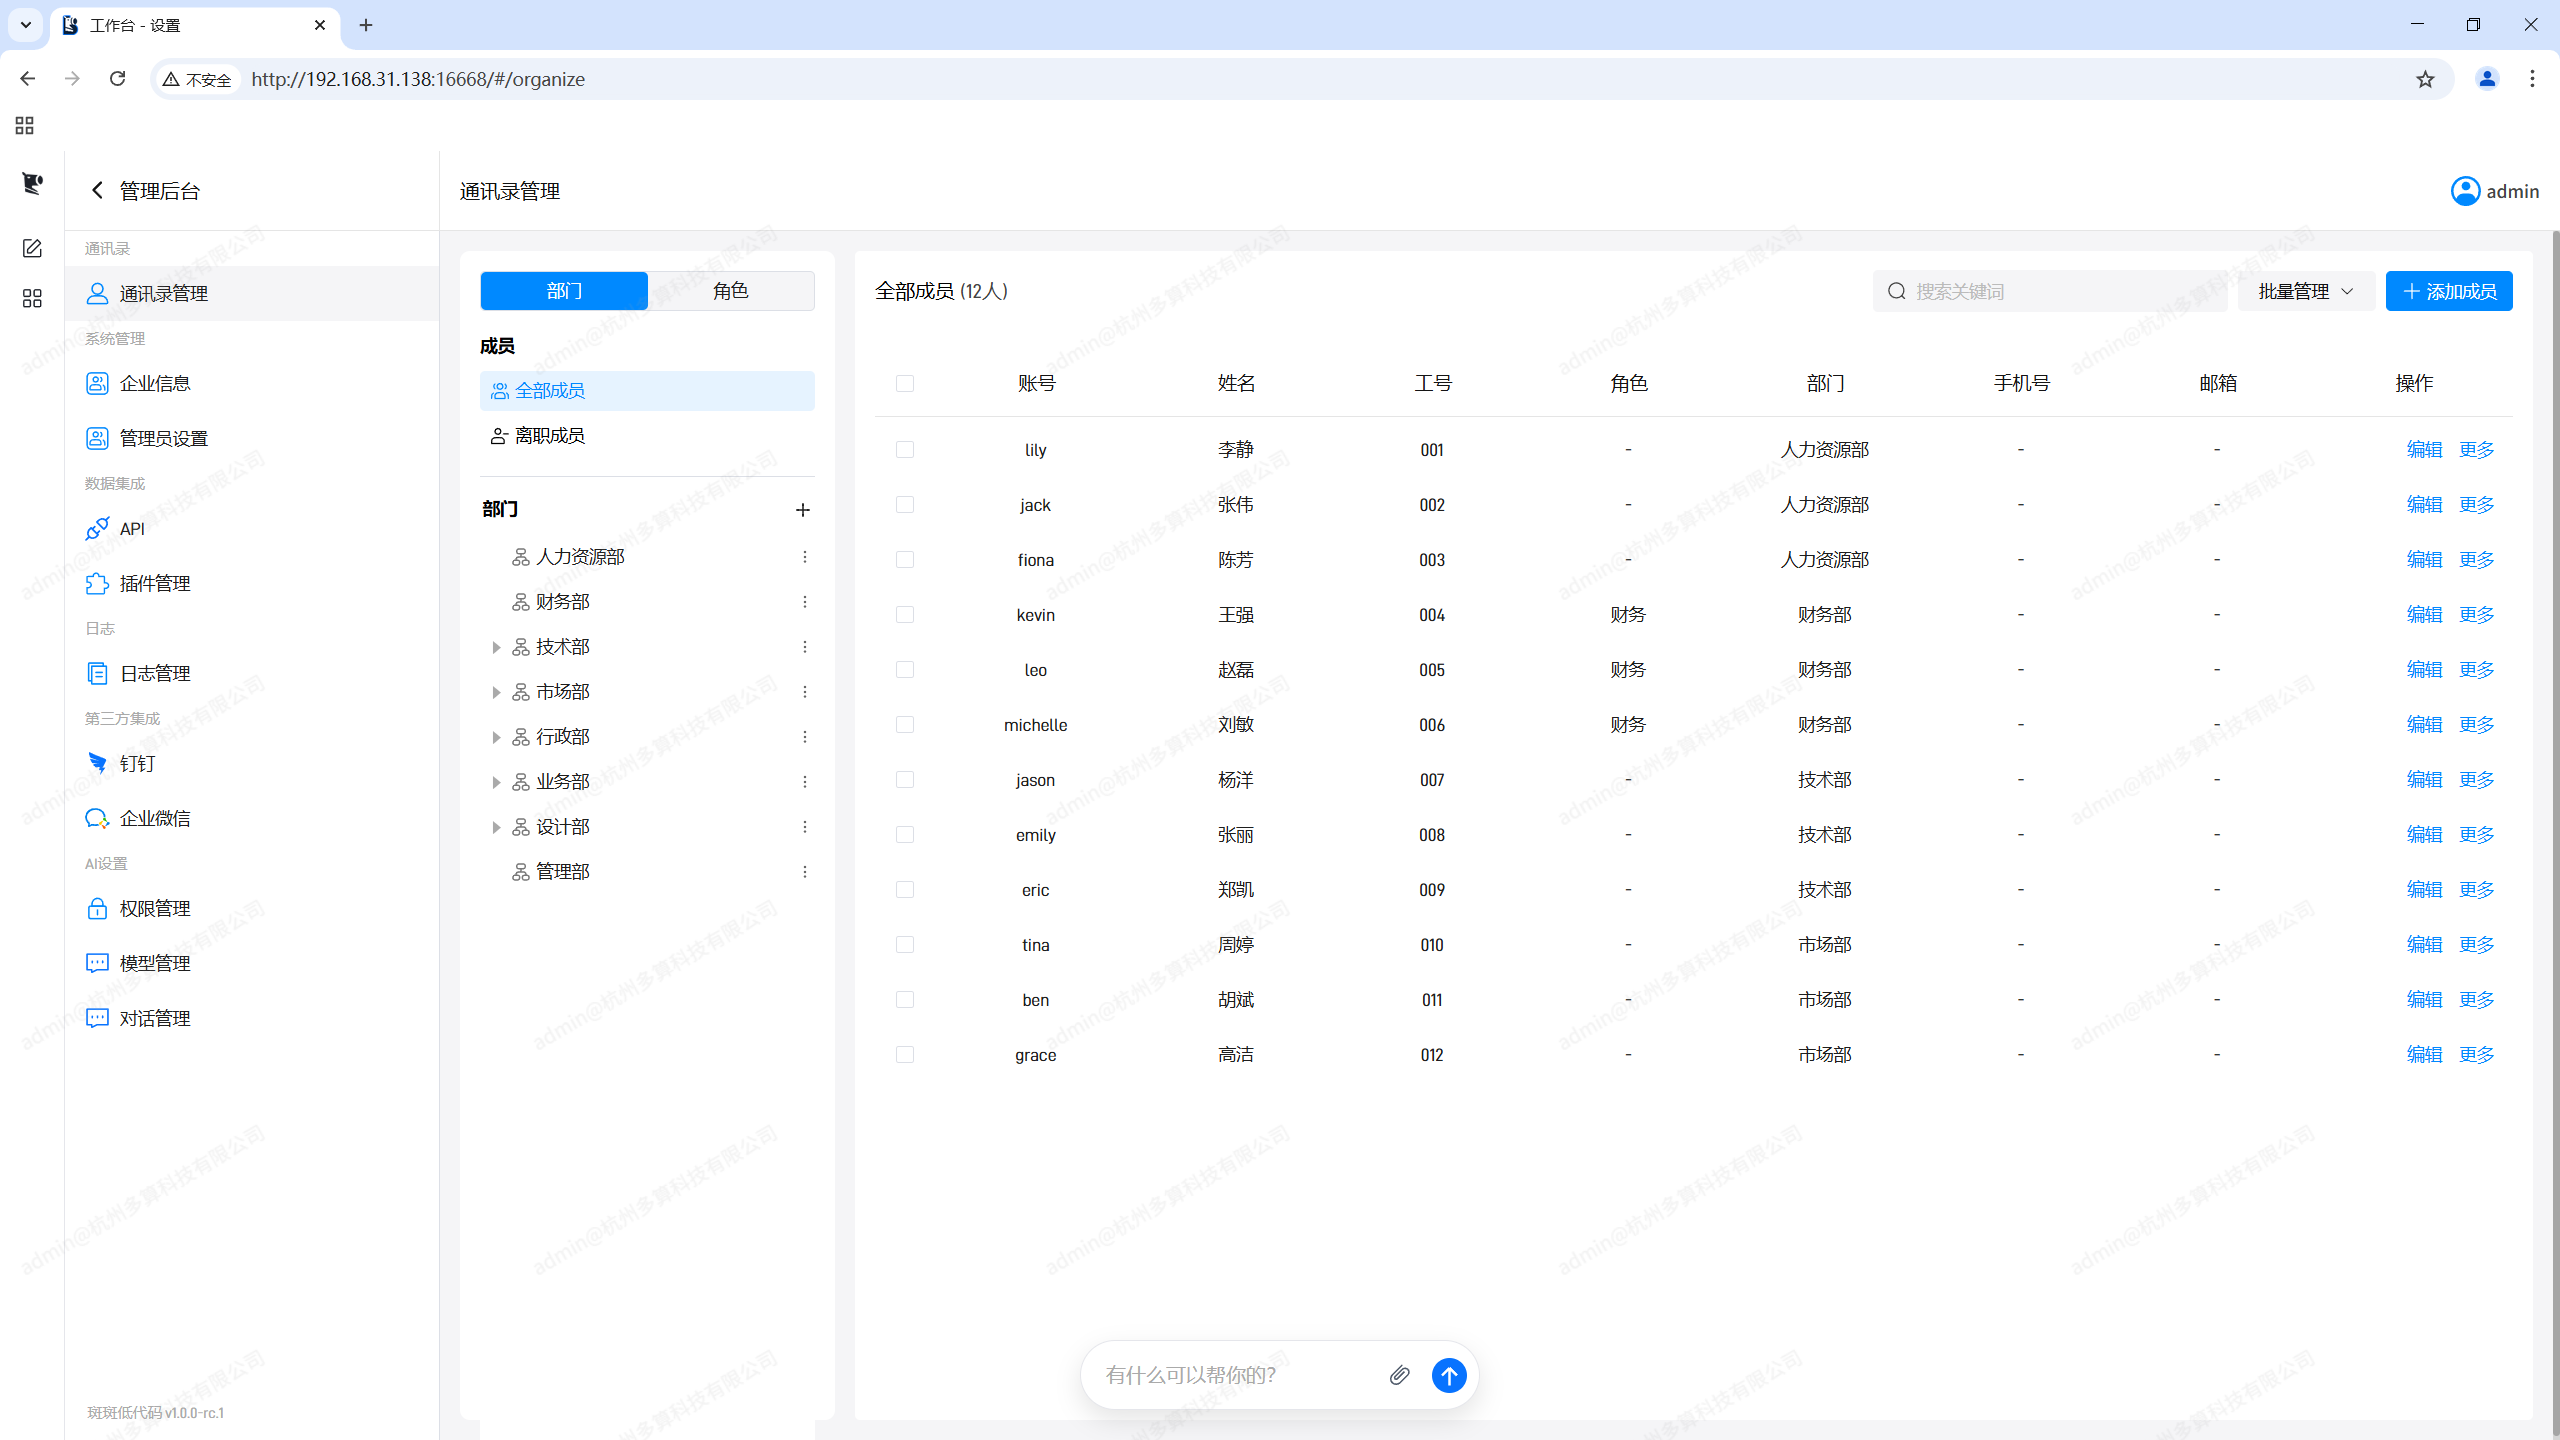Open the apps grid icon in left rail

pos(32,299)
